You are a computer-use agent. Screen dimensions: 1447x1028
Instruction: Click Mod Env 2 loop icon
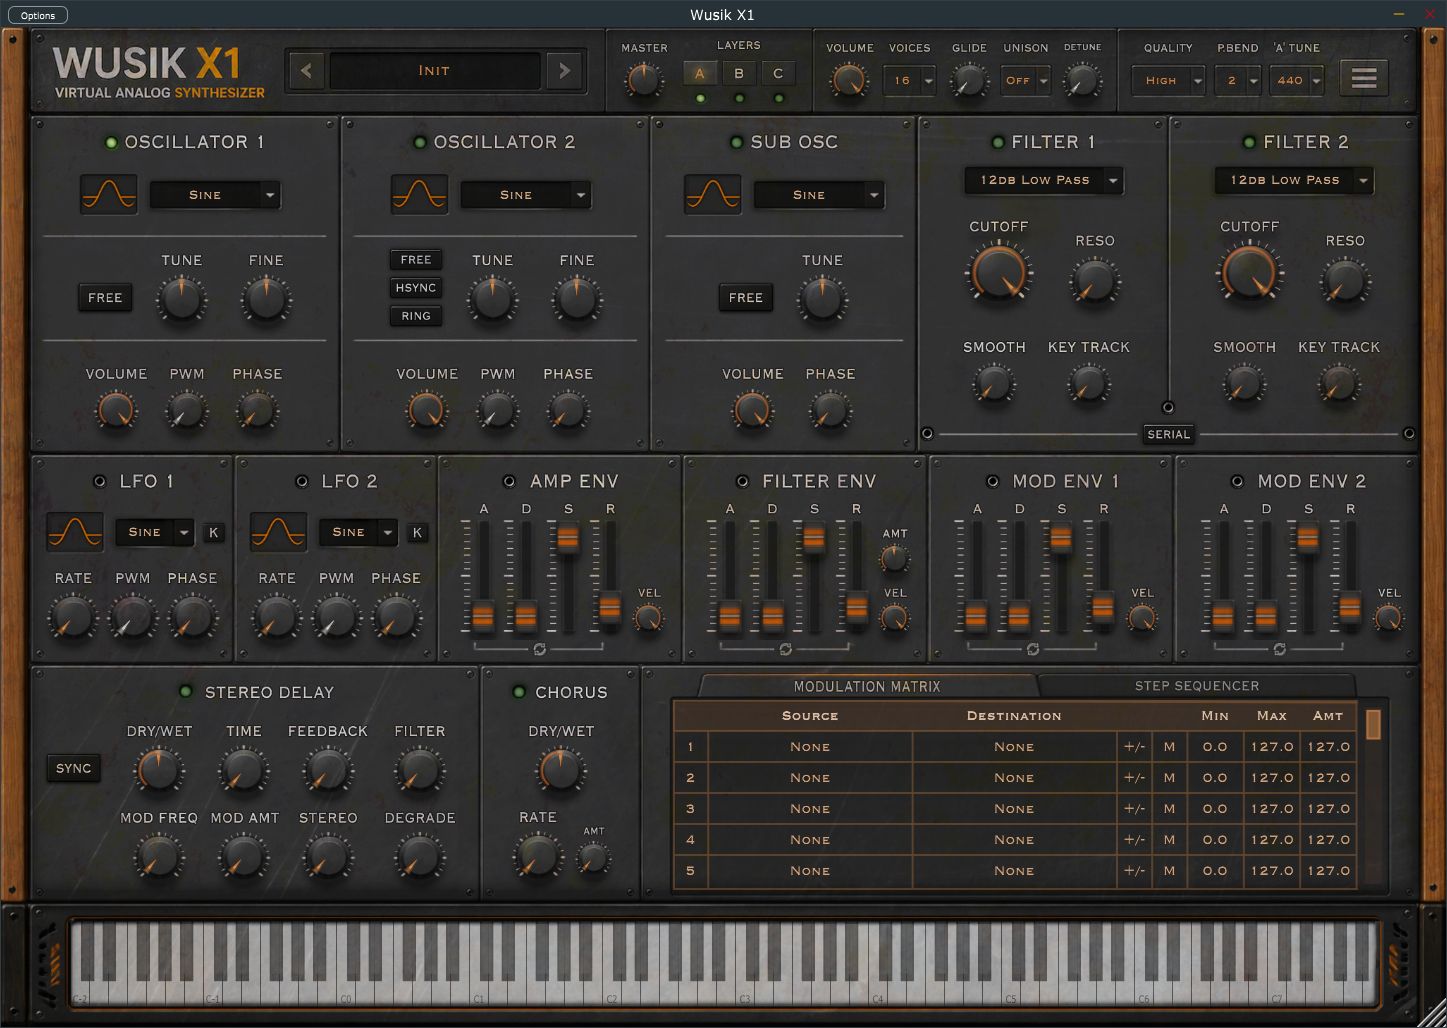pyautogui.click(x=1279, y=649)
